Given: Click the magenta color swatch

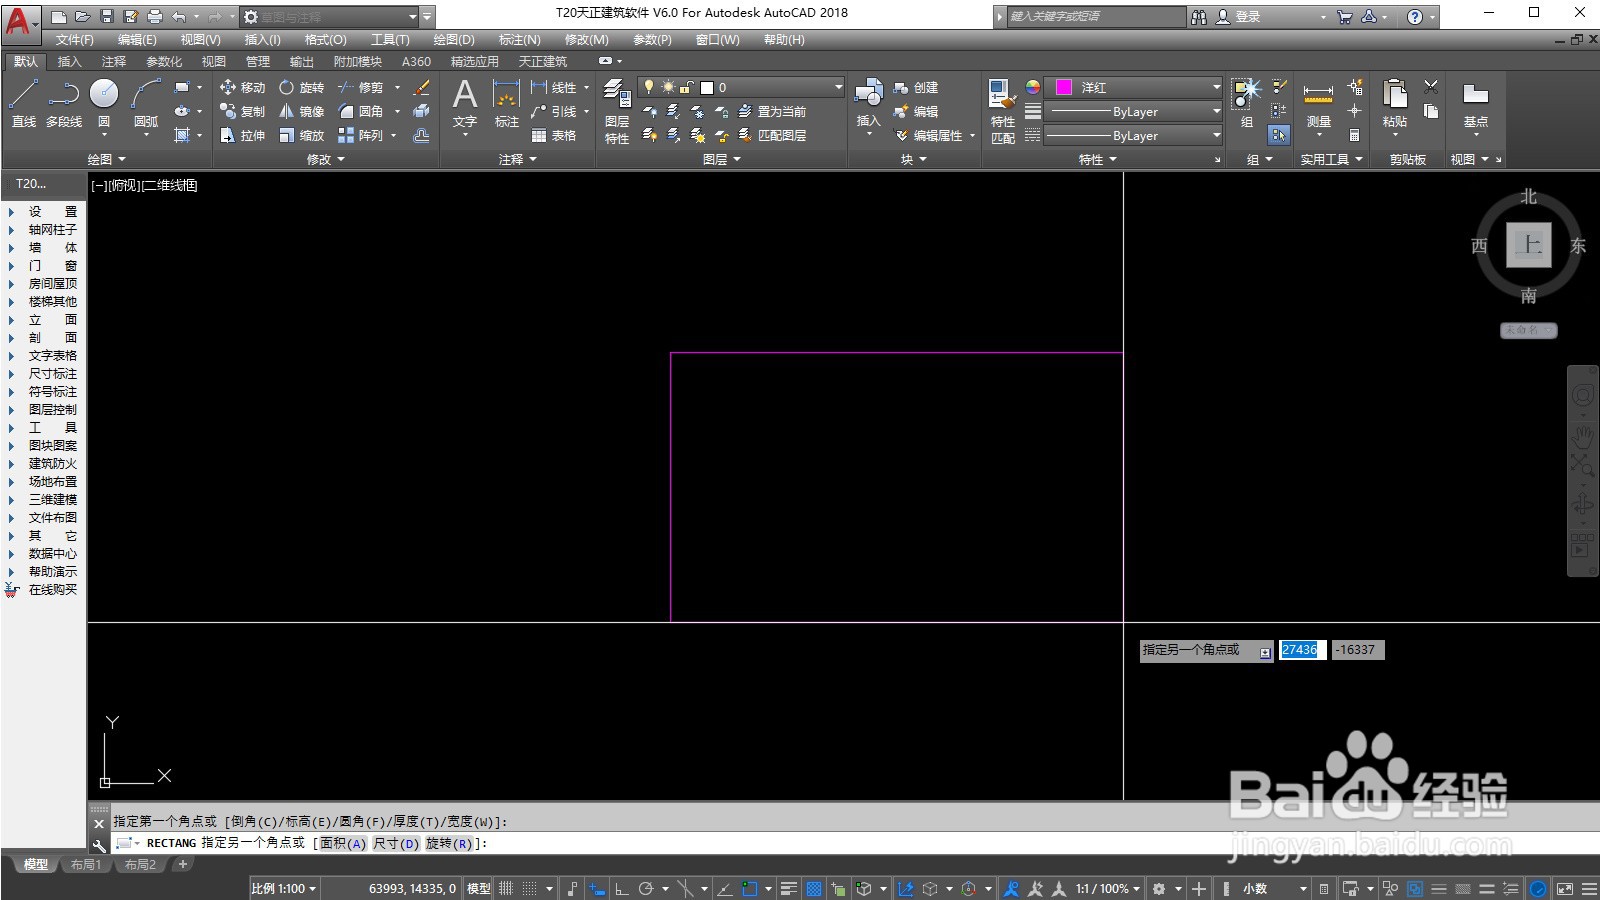Looking at the screenshot, I should 1064,88.
